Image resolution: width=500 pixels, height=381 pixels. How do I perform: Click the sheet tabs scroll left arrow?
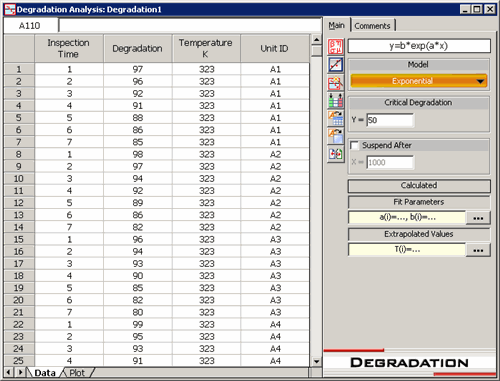tap(9, 372)
